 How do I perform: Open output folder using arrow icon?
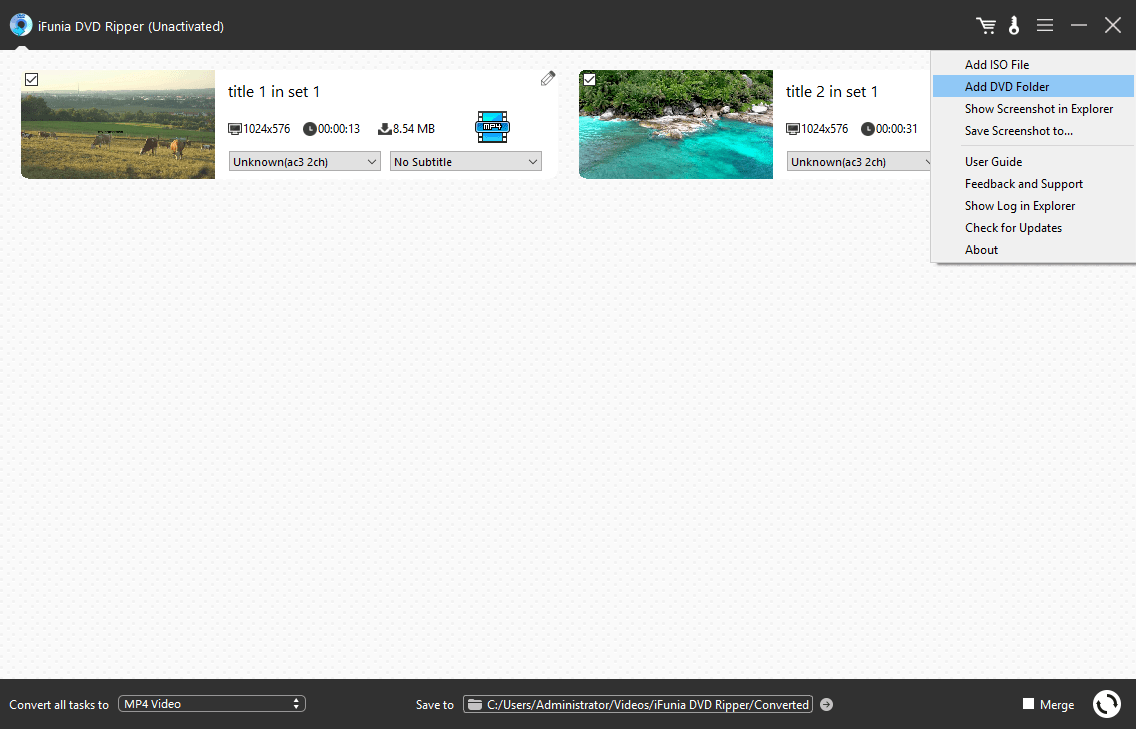click(x=826, y=704)
